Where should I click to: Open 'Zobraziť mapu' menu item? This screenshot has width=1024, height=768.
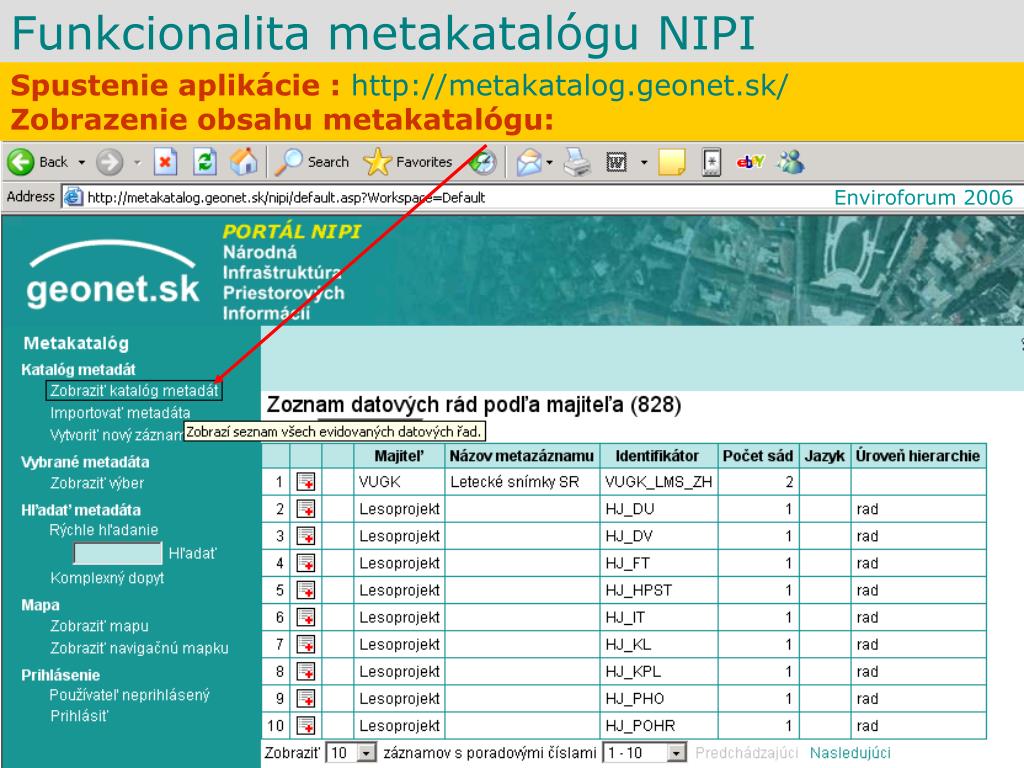(x=99, y=626)
